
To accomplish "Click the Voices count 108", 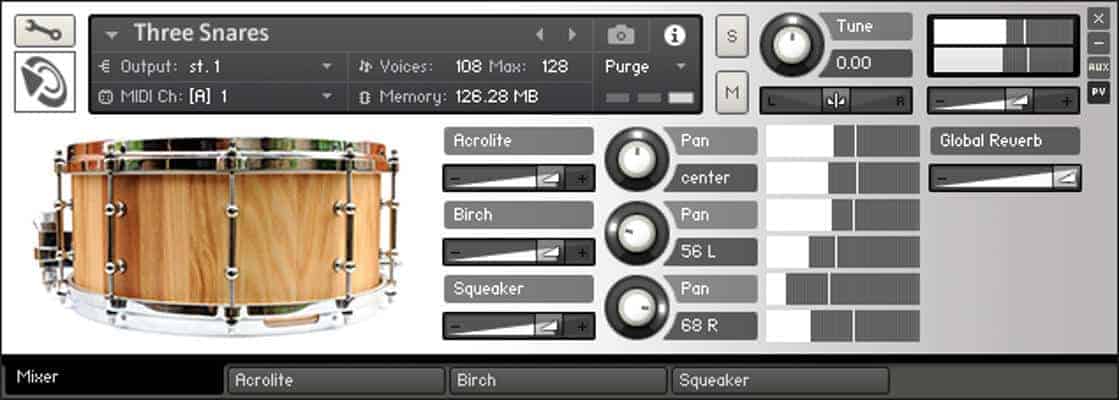I will point(468,67).
